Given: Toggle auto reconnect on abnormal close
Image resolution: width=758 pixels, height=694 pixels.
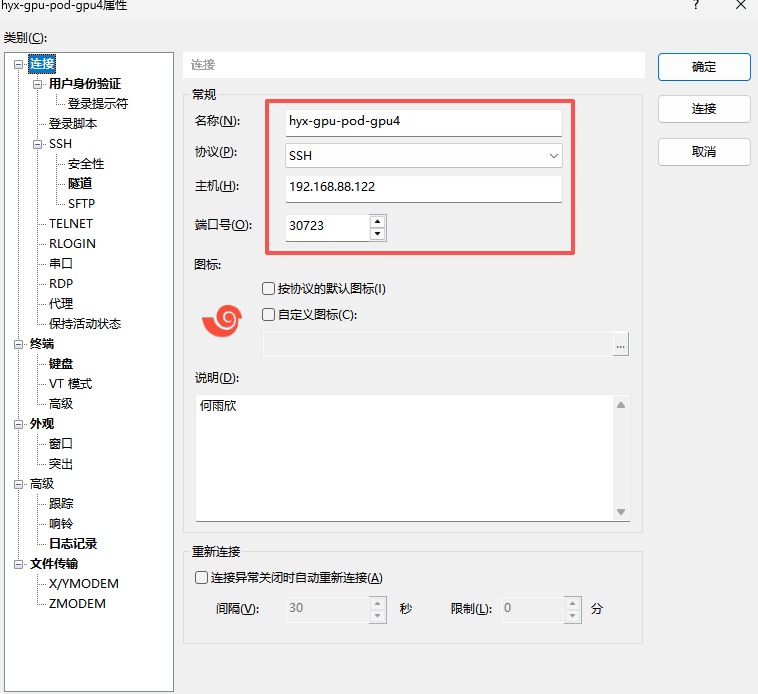Looking at the screenshot, I should coord(202,578).
